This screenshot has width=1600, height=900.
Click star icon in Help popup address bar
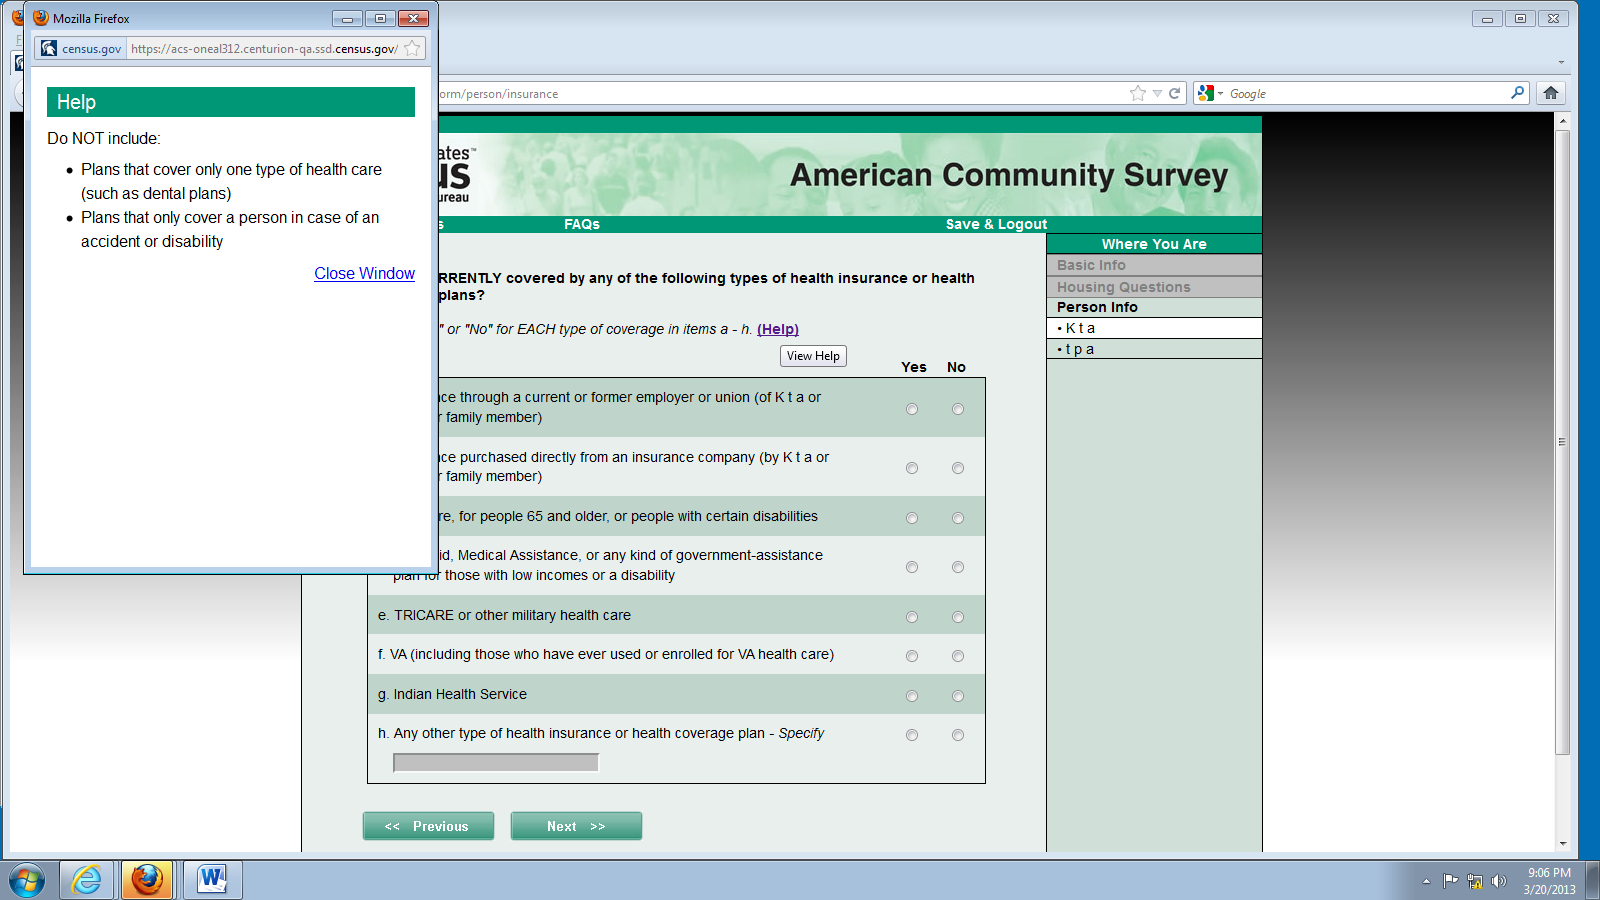(412, 48)
